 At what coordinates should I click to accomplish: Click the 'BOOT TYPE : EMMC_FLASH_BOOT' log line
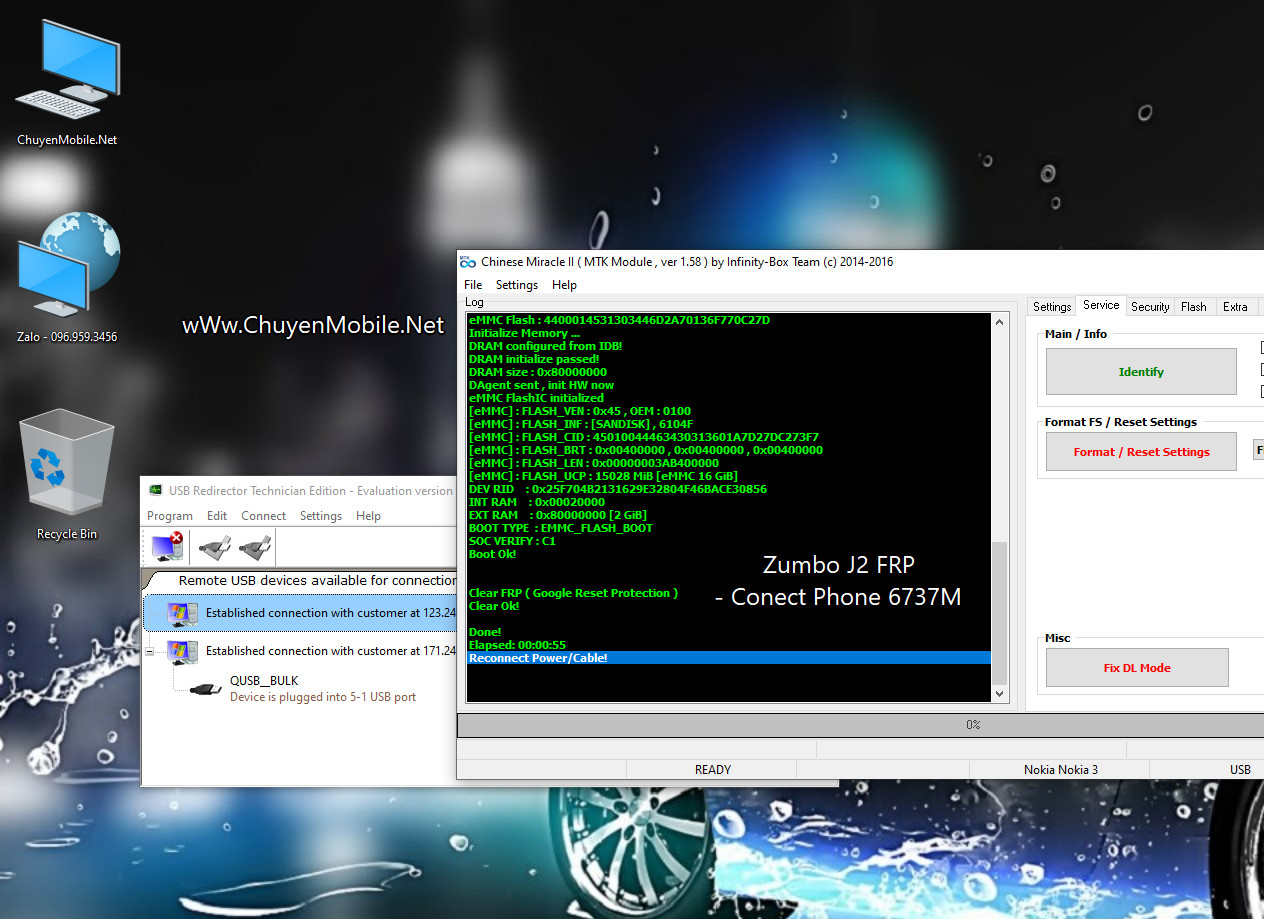click(561, 528)
